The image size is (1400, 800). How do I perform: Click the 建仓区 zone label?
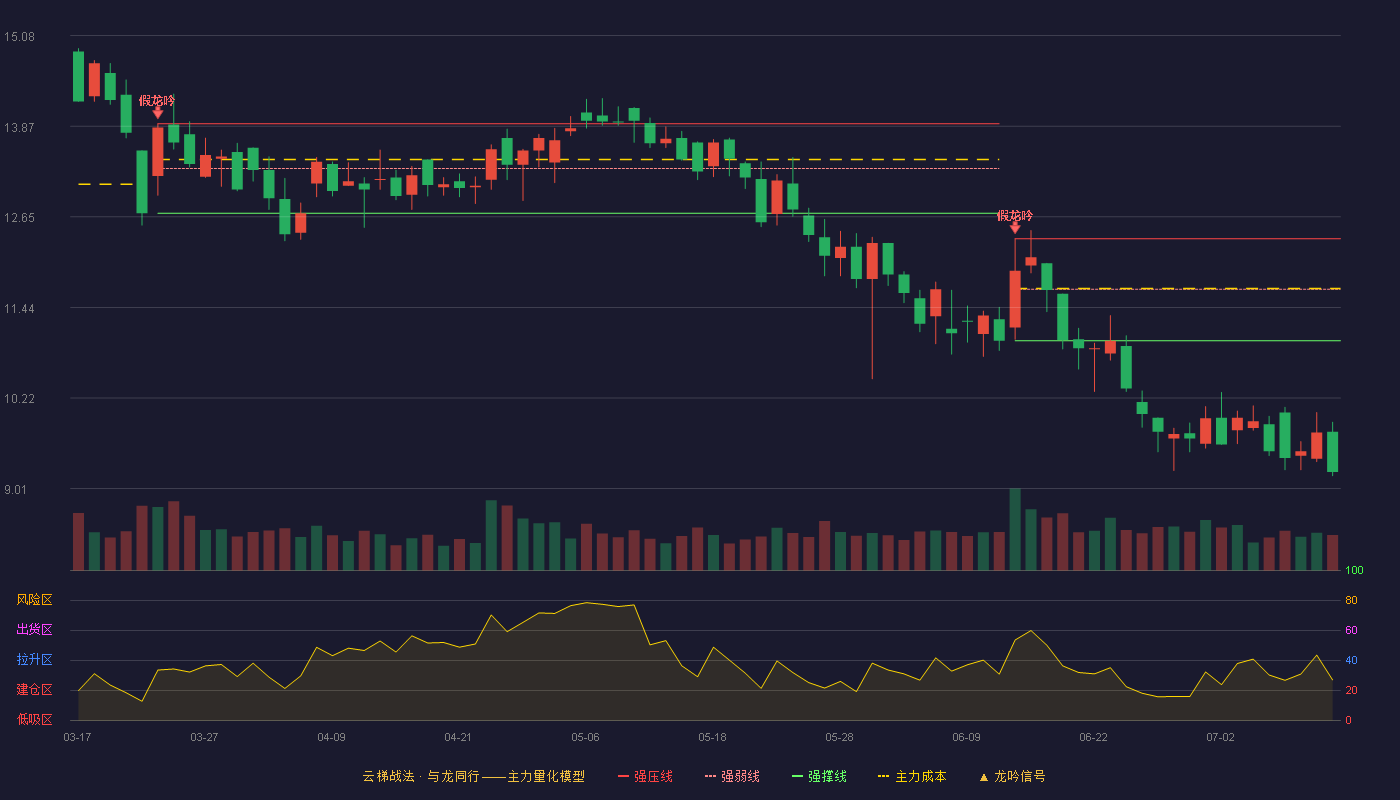34,690
